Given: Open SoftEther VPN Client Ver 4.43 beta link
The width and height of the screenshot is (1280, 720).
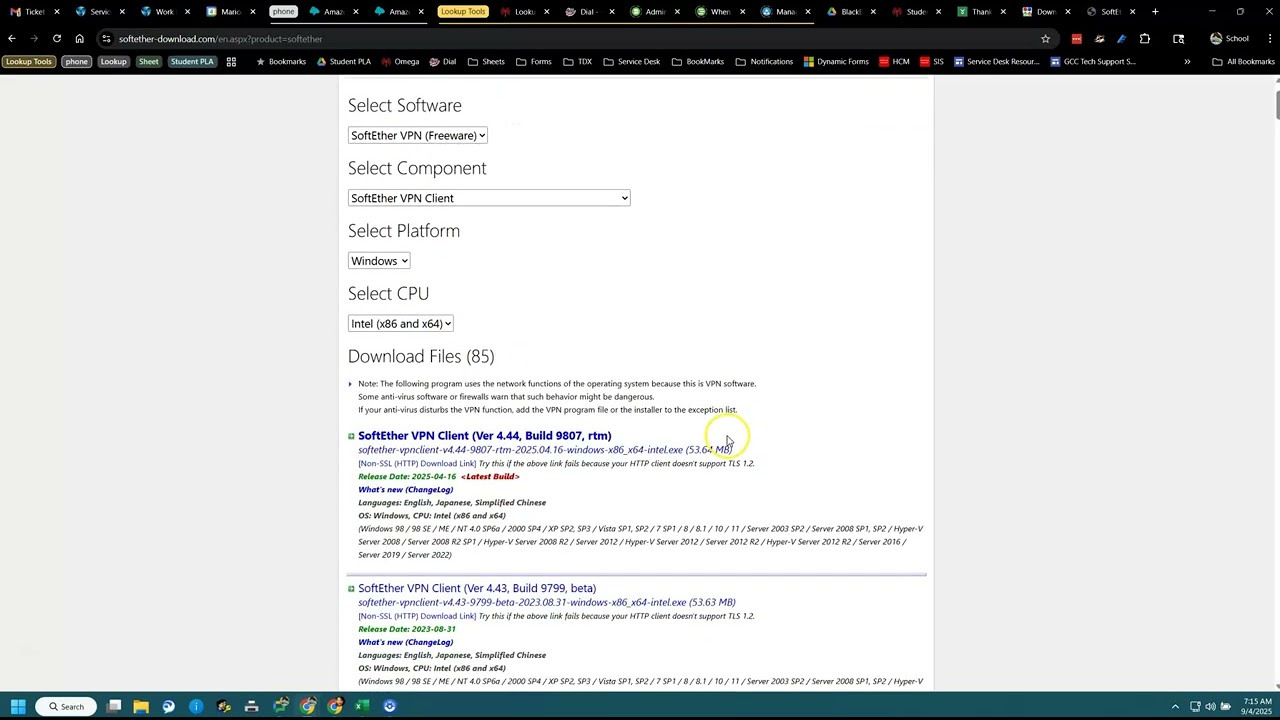Looking at the screenshot, I should coord(477,589).
